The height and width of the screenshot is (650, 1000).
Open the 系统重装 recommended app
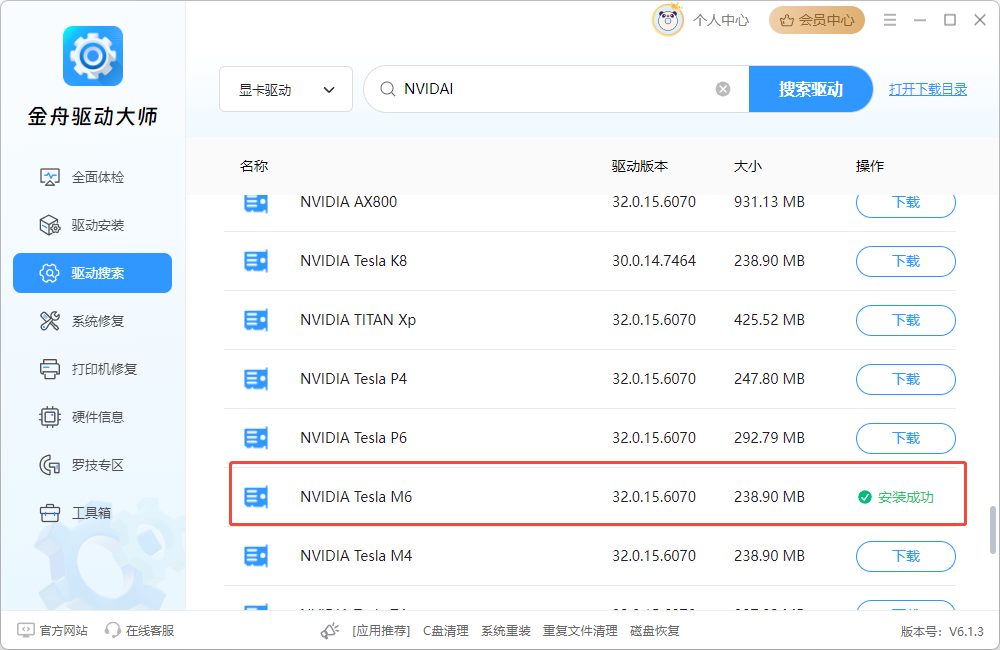click(x=506, y=631)
